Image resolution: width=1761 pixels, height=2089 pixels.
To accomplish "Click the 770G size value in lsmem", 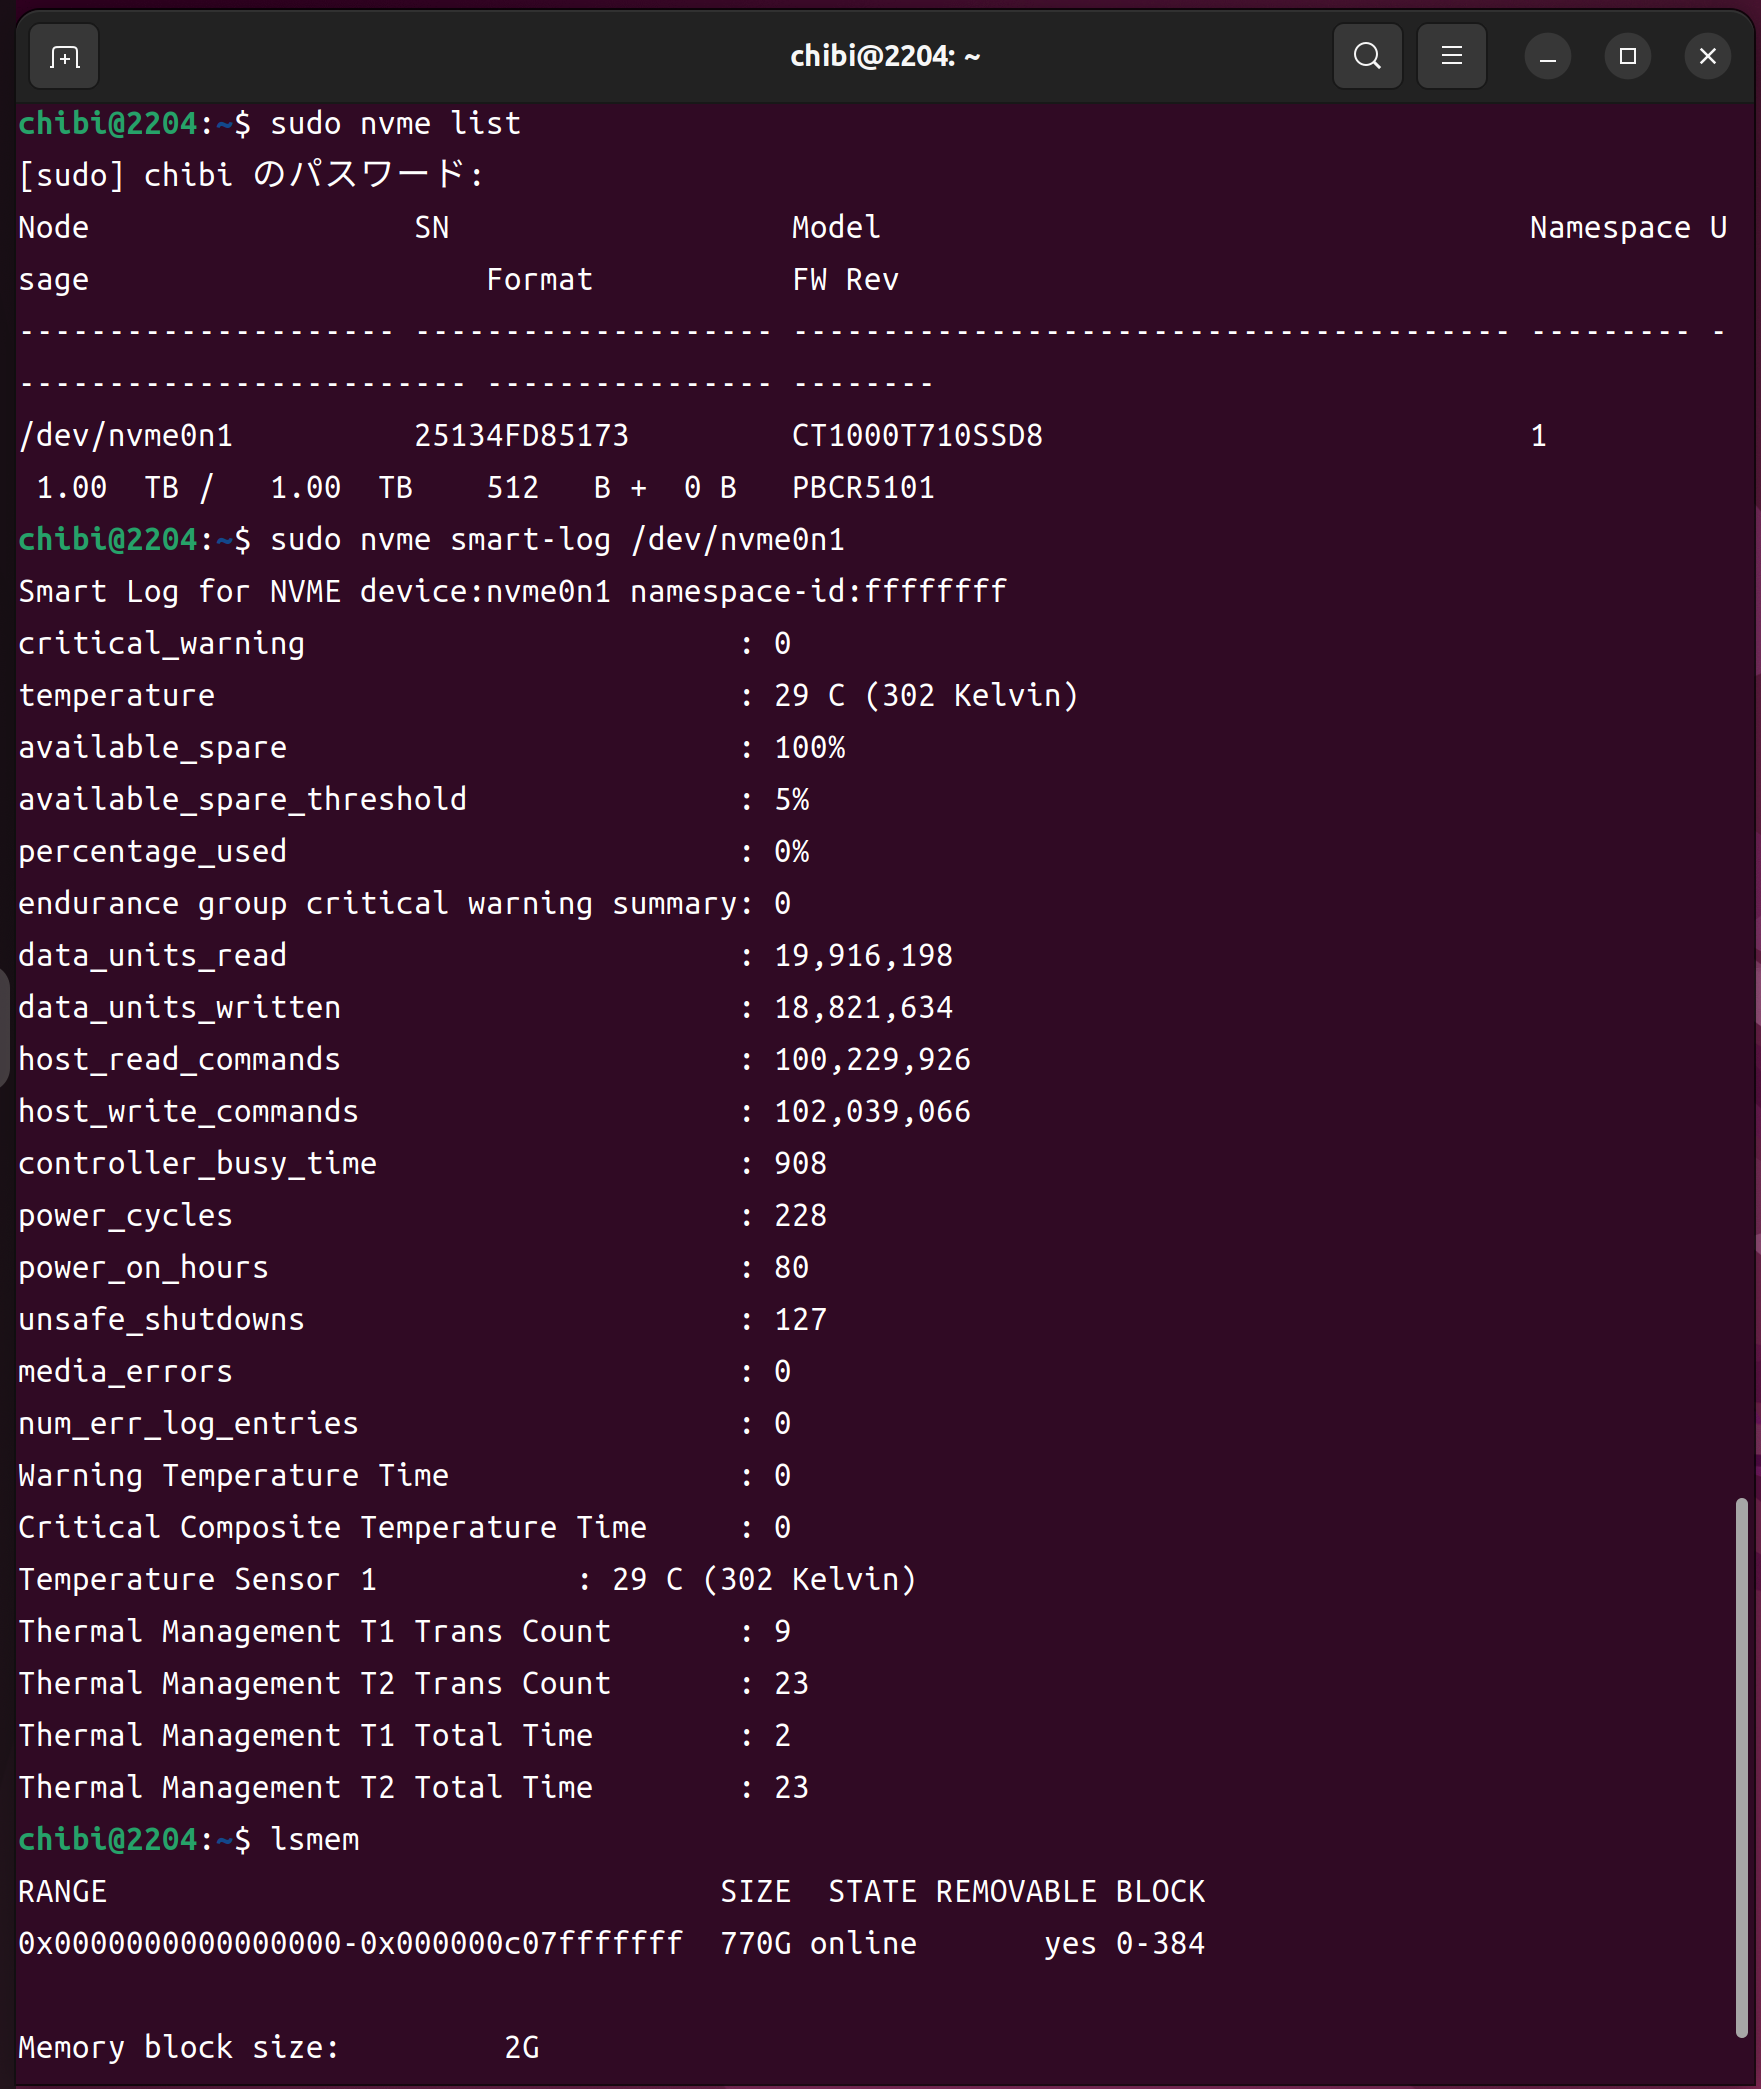I will coord(755,1943).
